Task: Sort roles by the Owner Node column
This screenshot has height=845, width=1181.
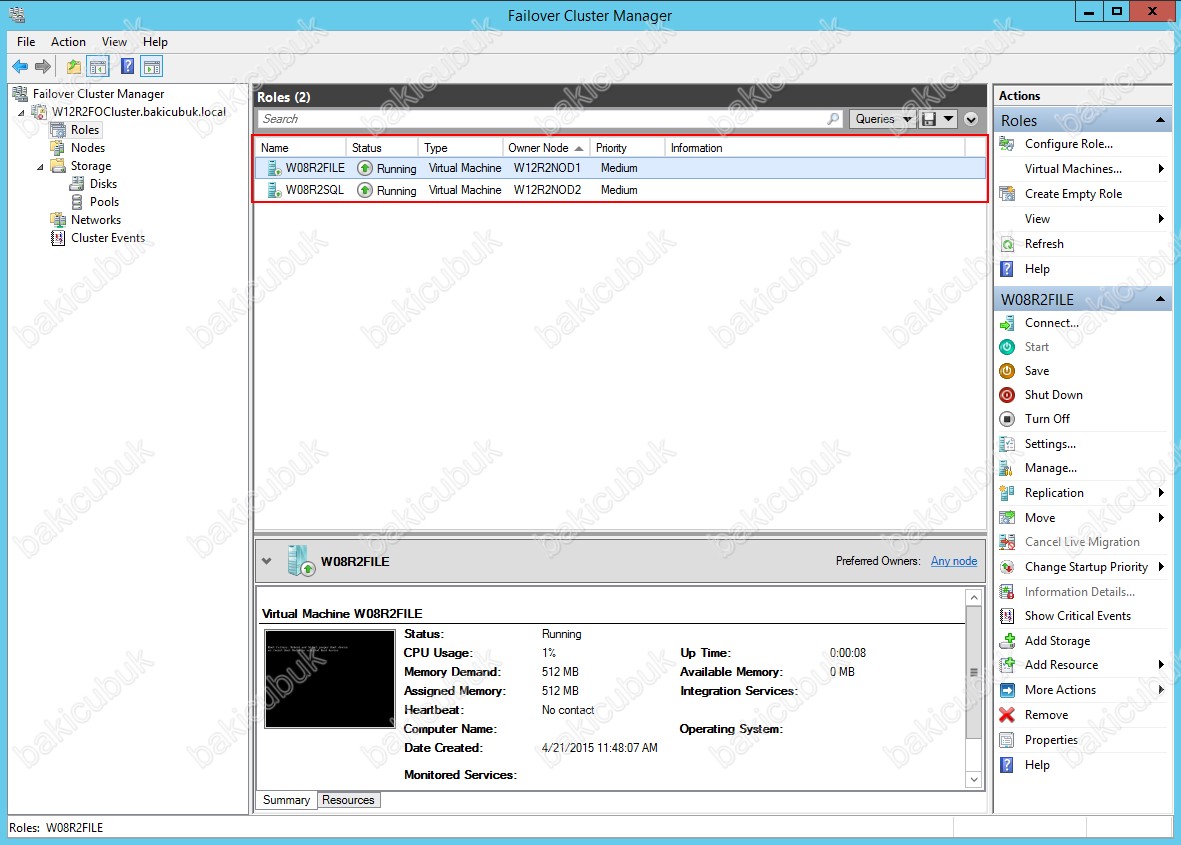Action: (x=545, y=148)
